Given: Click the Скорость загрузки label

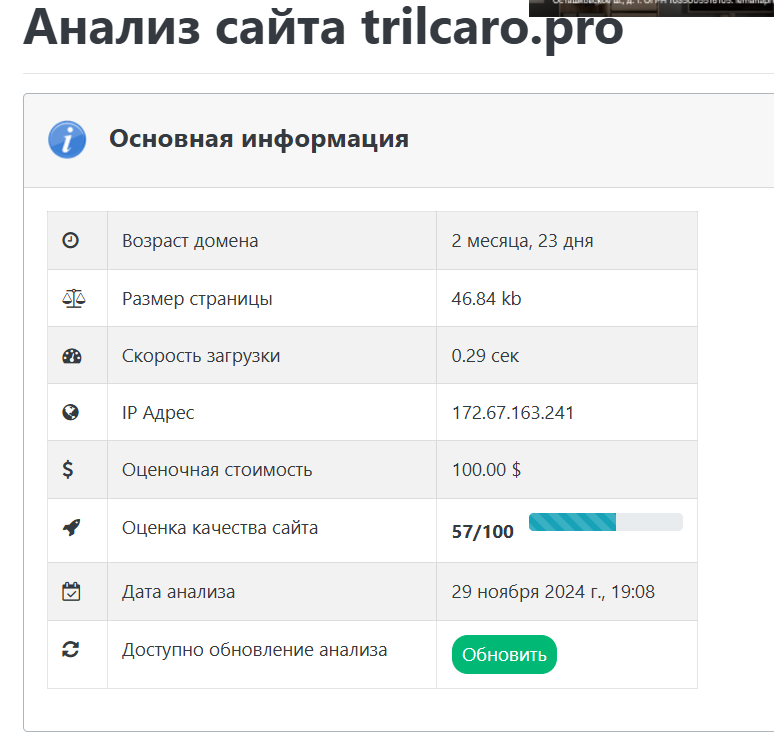Looking at the screenshot, I should (201, 356).
